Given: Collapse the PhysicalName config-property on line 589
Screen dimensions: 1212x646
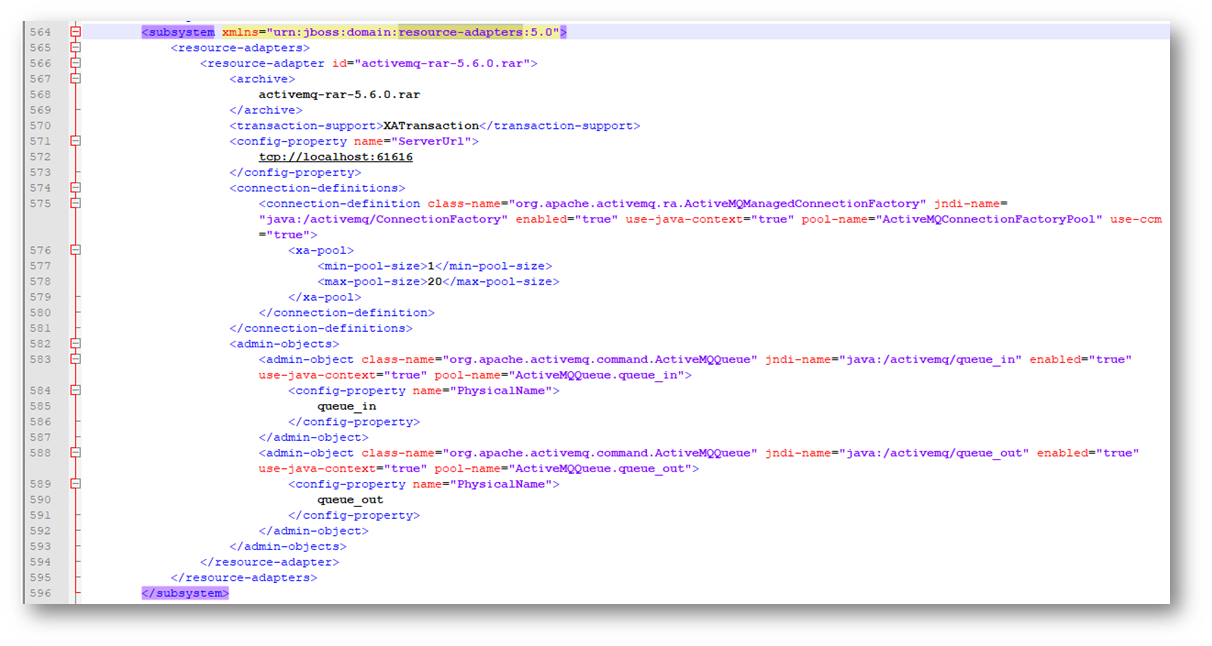Looking at the screenshot, I should 75,484.
